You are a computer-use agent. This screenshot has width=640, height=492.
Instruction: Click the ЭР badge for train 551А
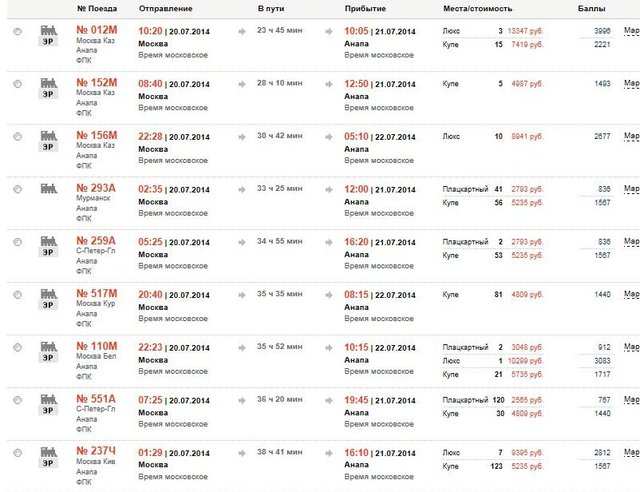point(48,410)
